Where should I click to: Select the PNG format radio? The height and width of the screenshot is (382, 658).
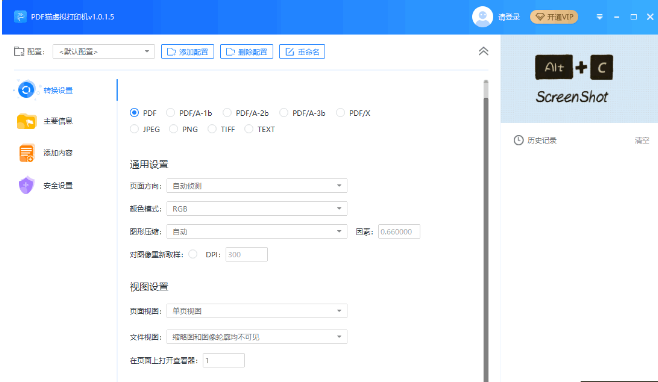[173, 129]
